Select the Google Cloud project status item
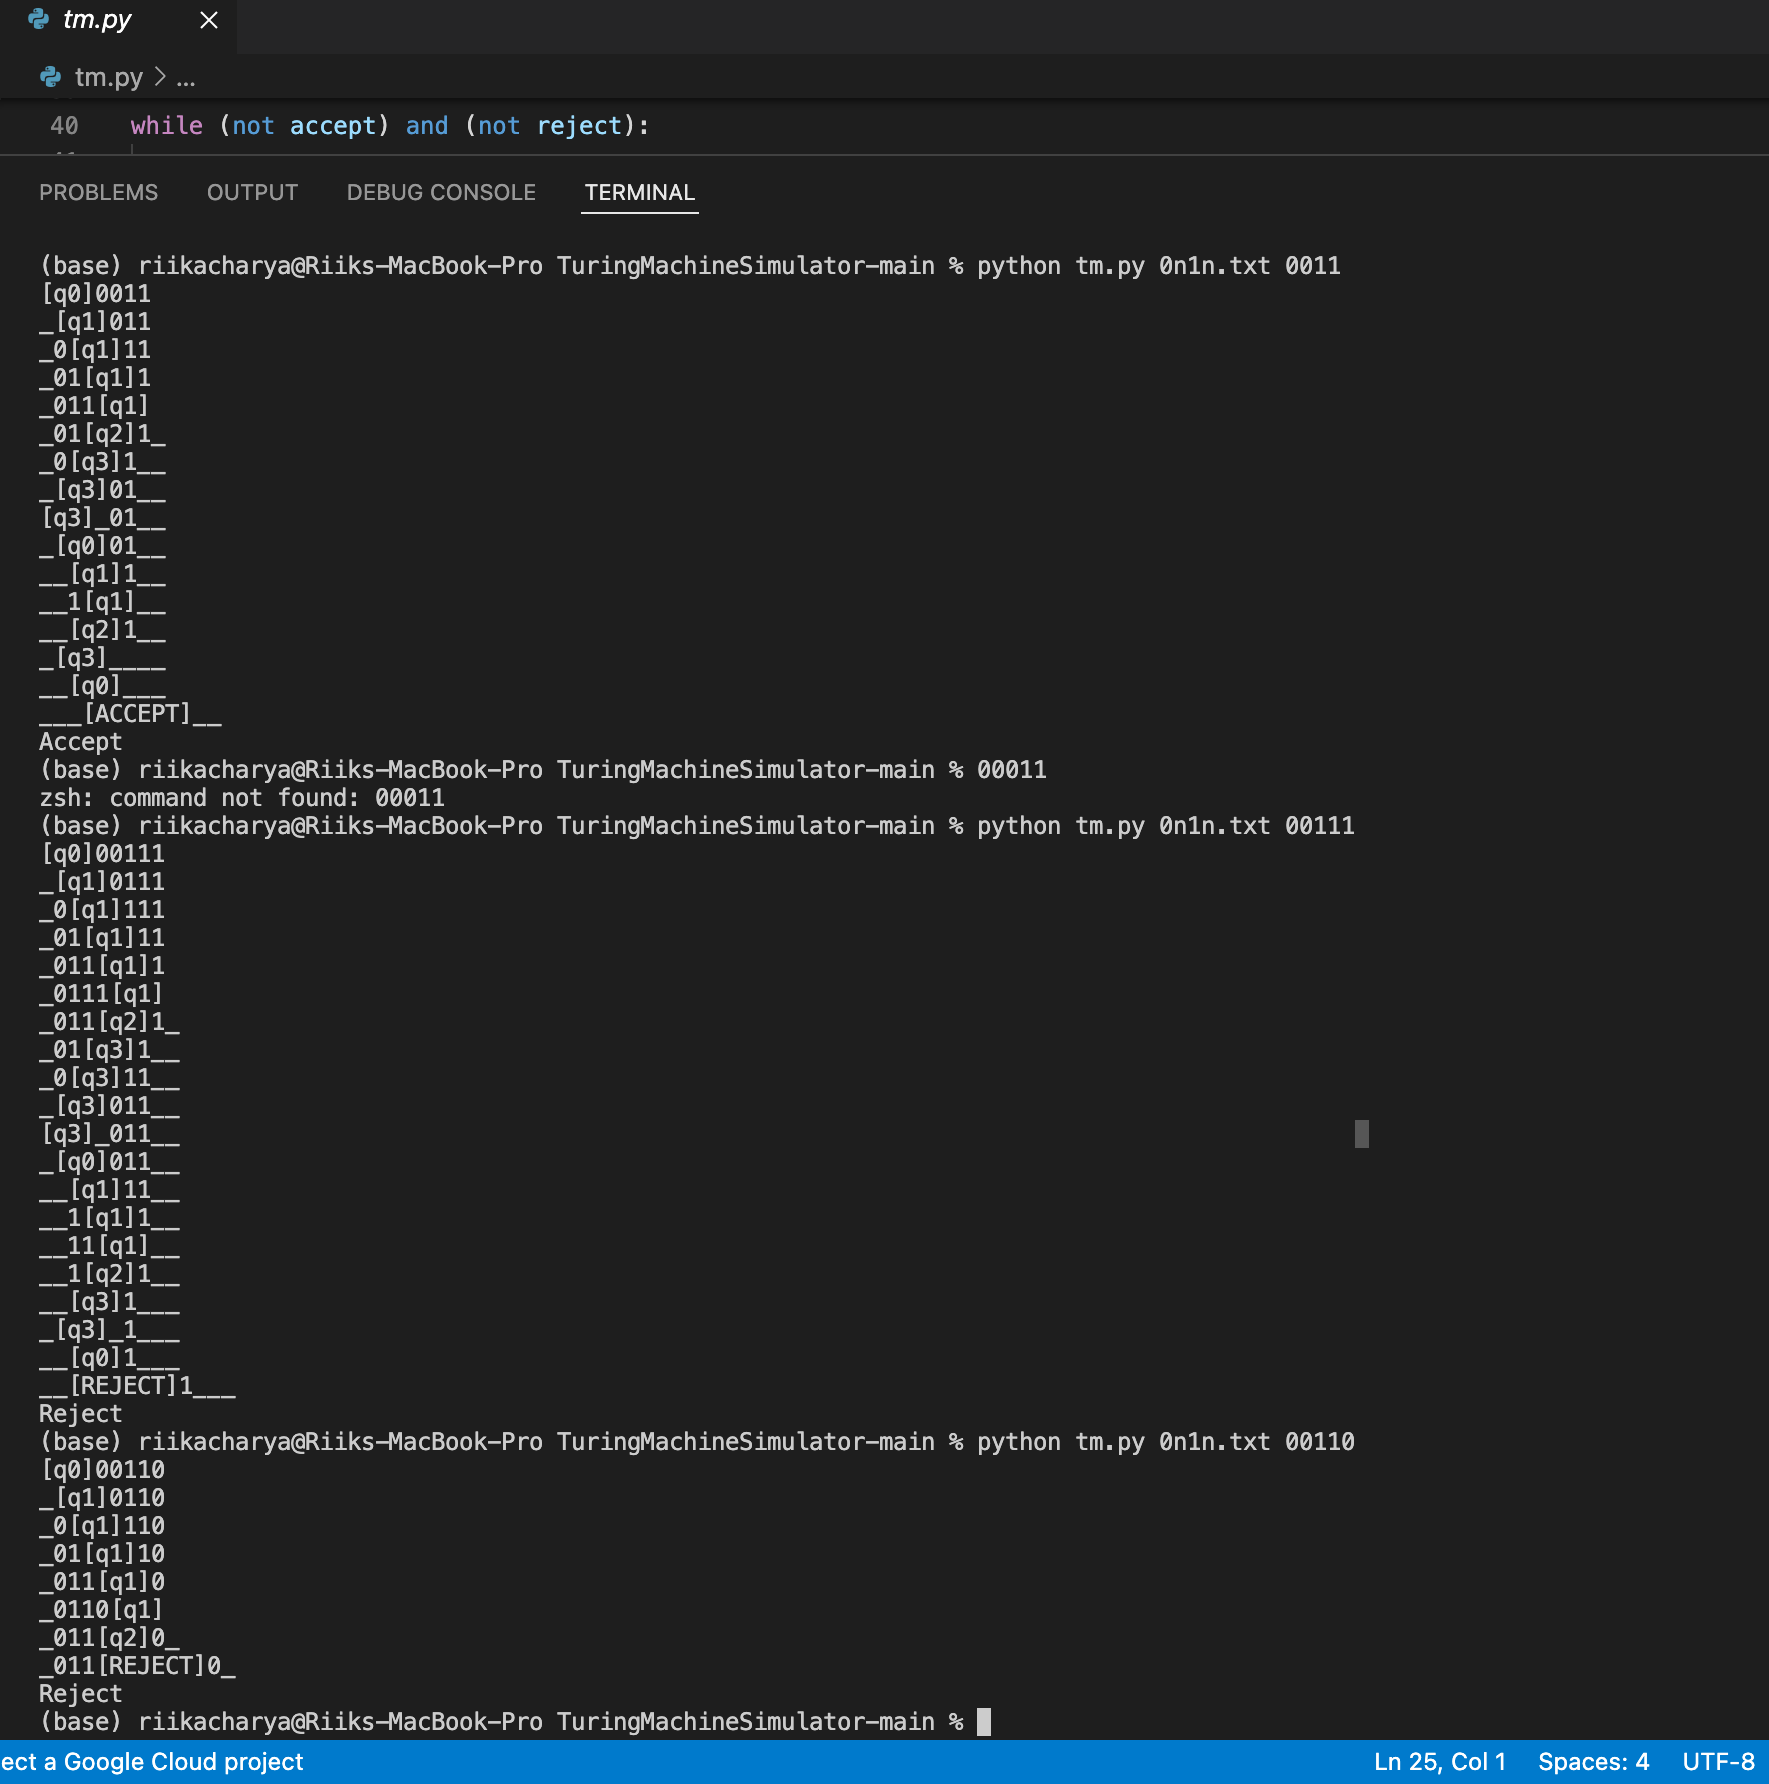Viewport: 1769px width, 1784px height. pos(151,1761)
